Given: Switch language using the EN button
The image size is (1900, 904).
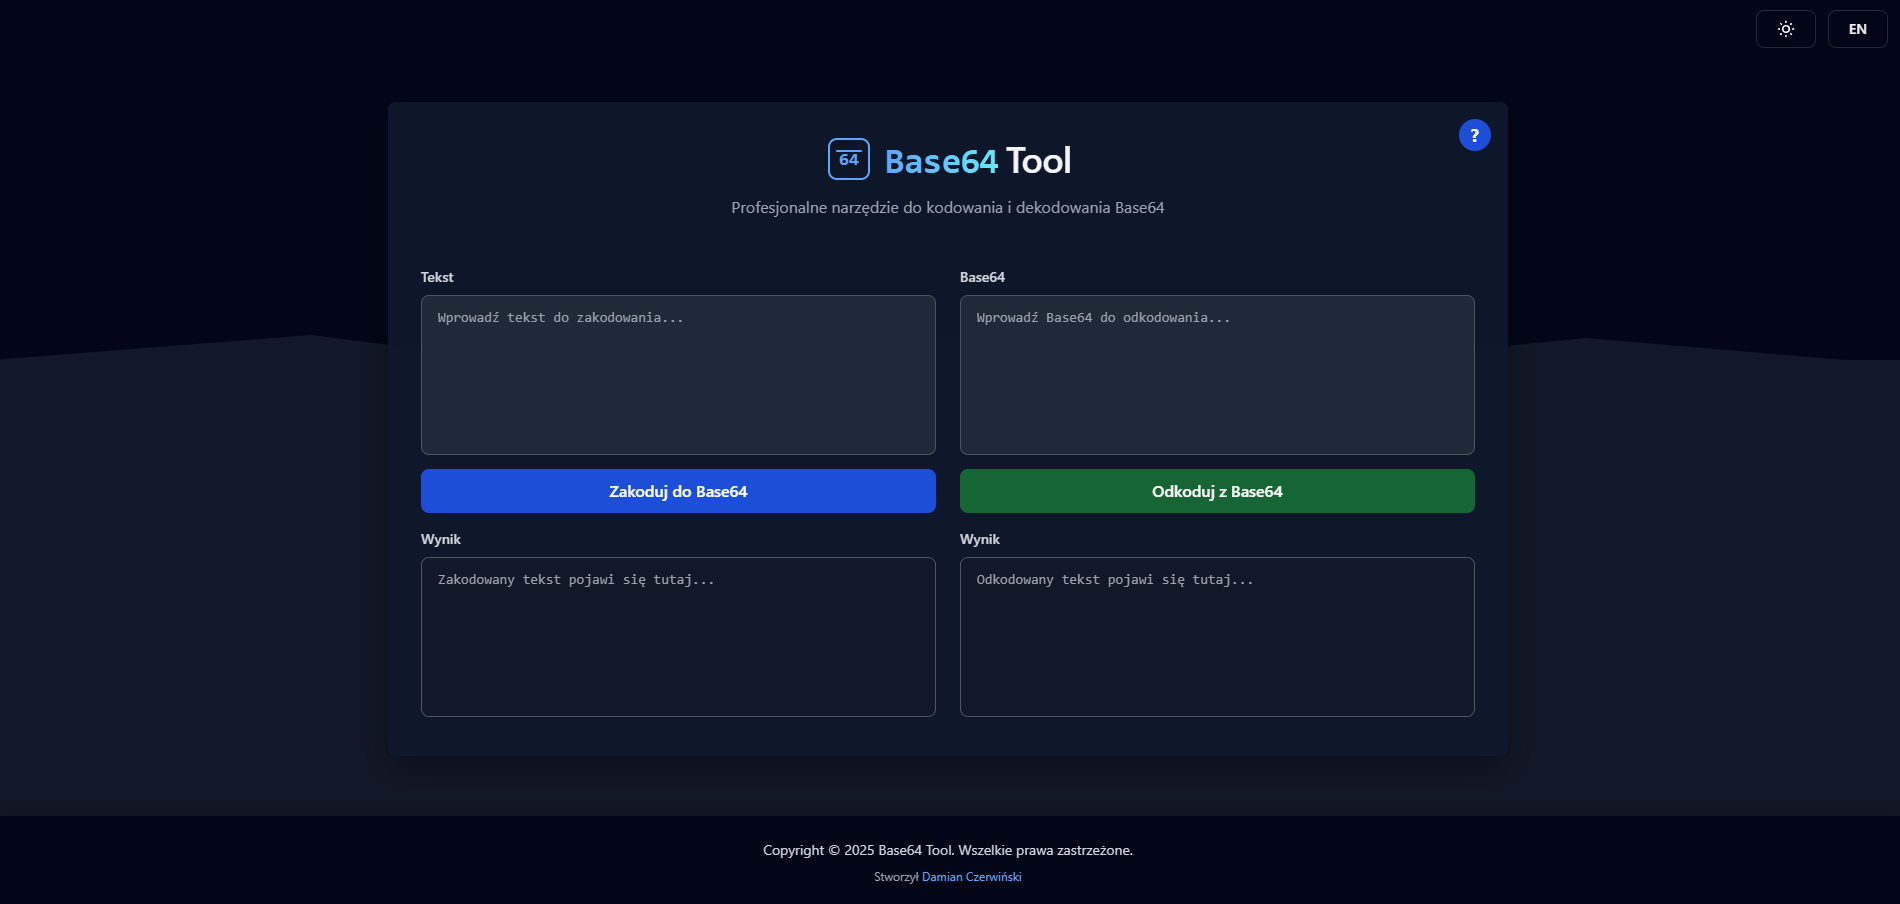Looking at the screenshot, I should (1857, 29).
